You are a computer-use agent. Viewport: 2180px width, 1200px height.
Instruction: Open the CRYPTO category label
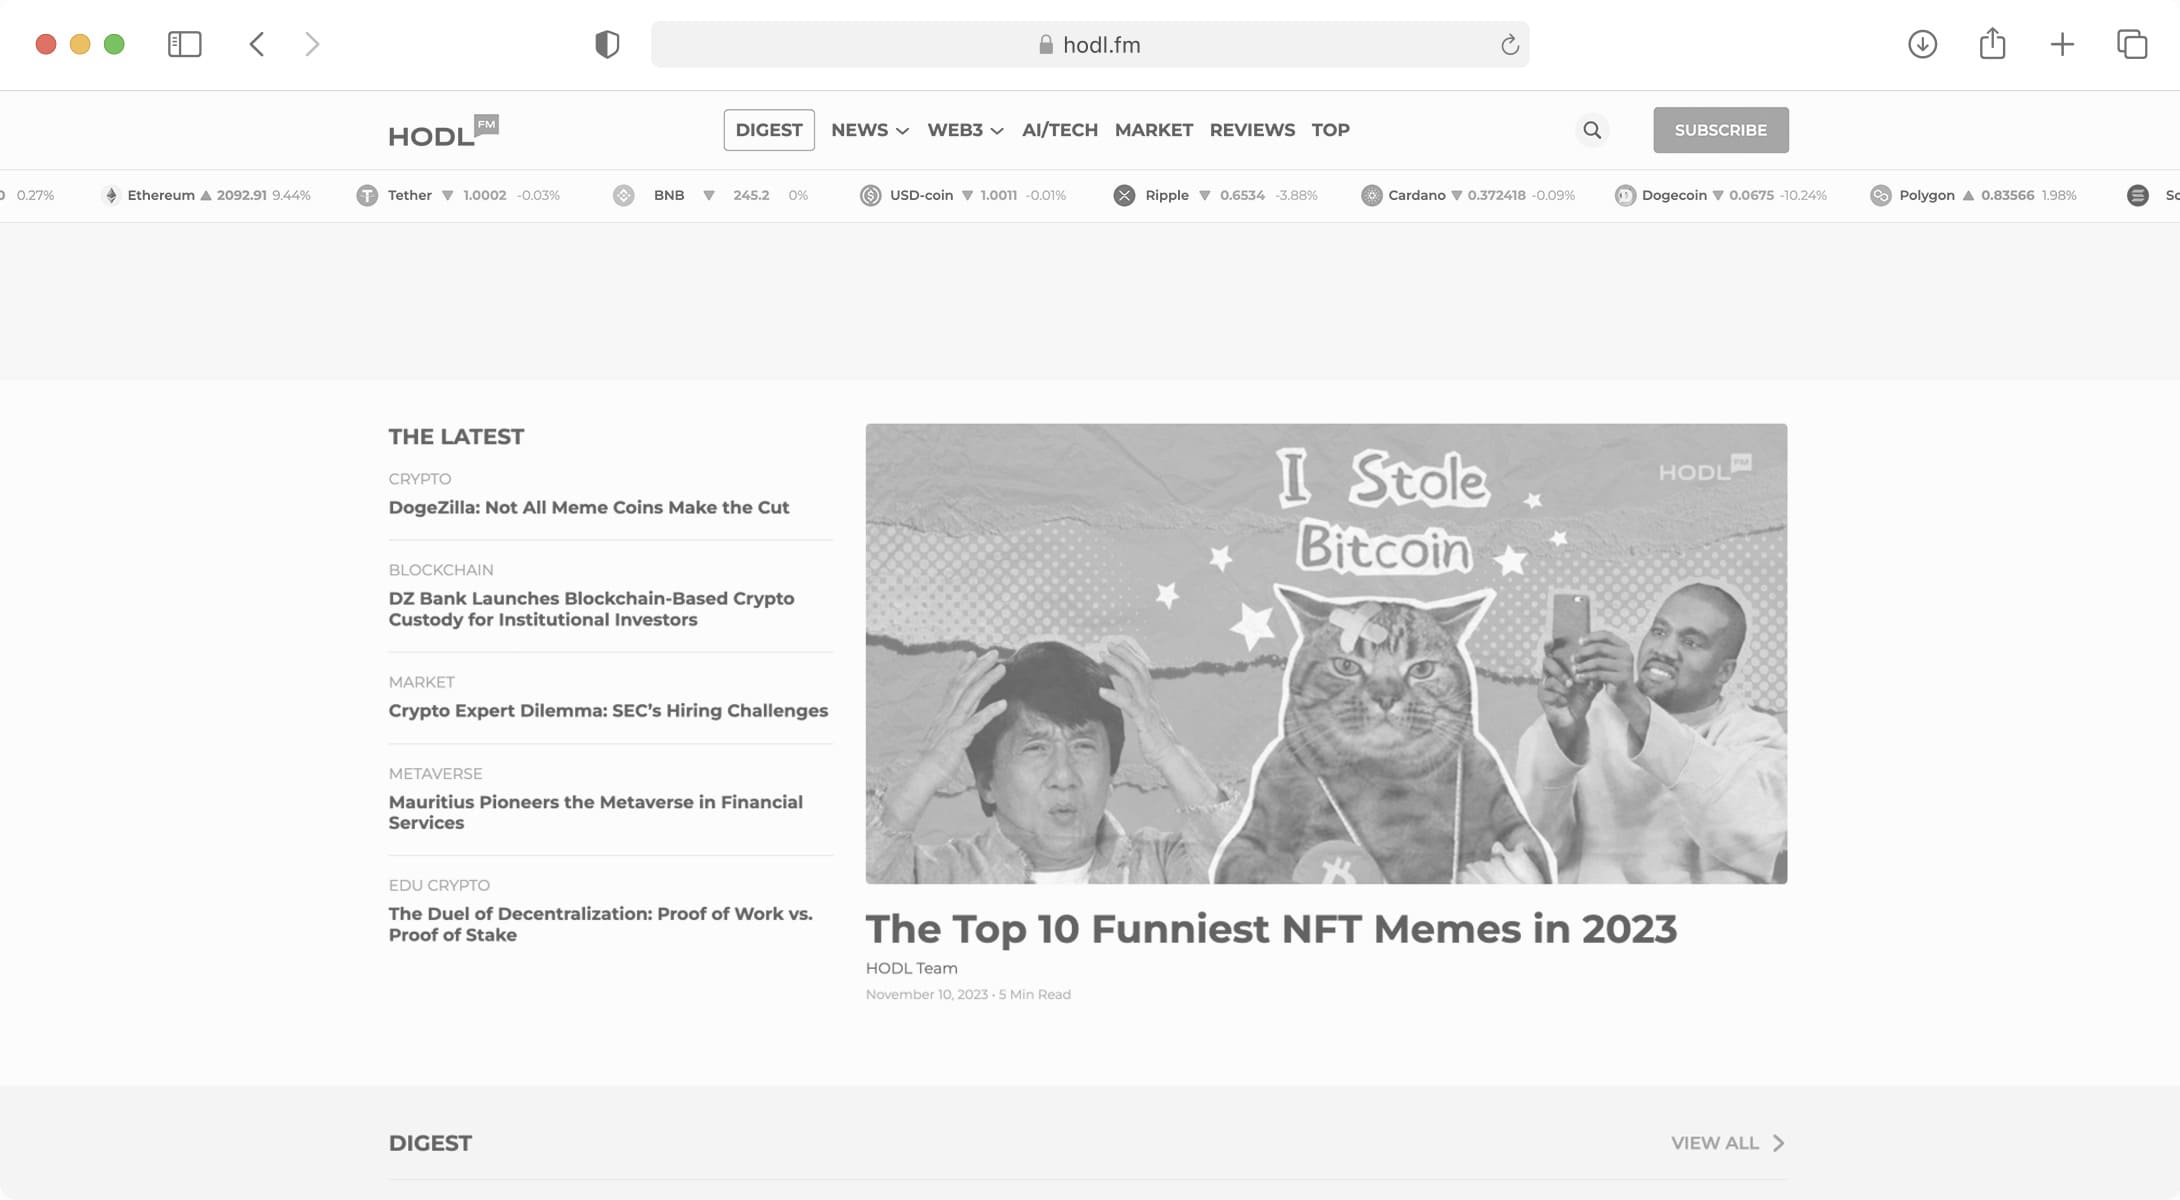[419, 479]
